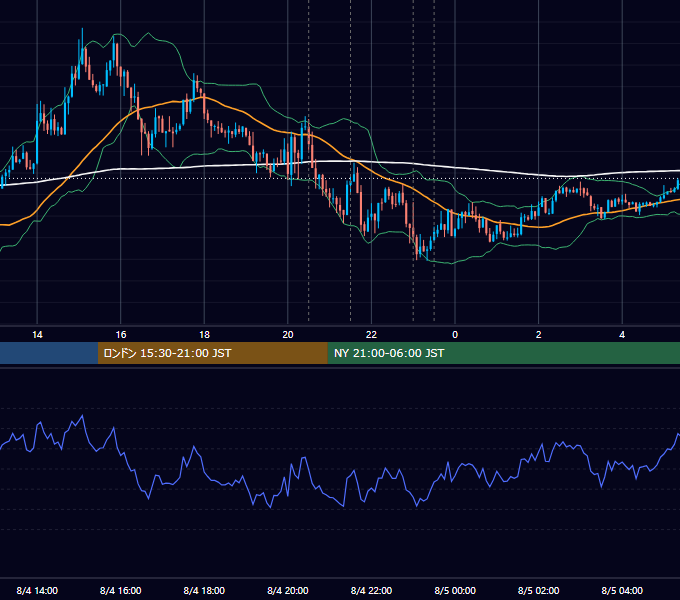Click the 8/5 00:00 time label

455,590
